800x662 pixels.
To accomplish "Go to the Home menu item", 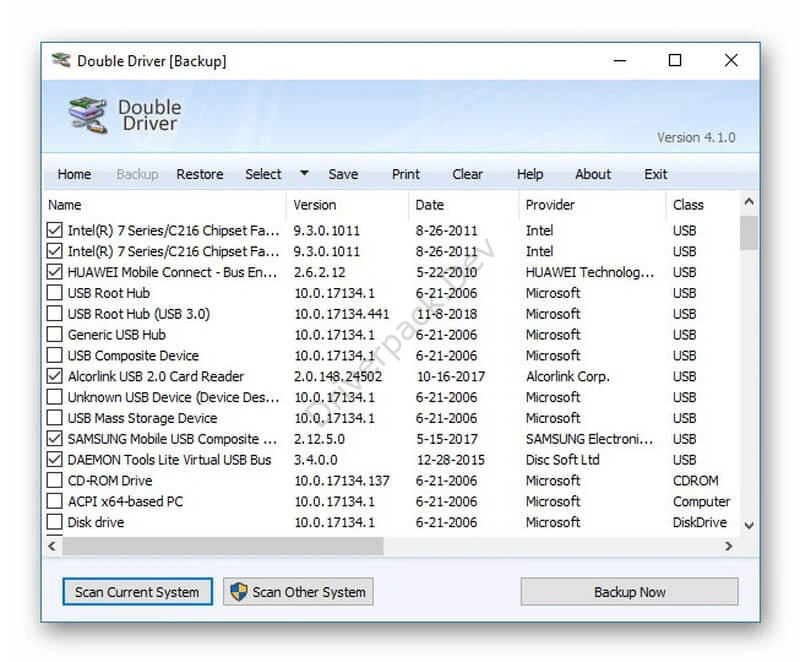I will [x=74, y=174].
